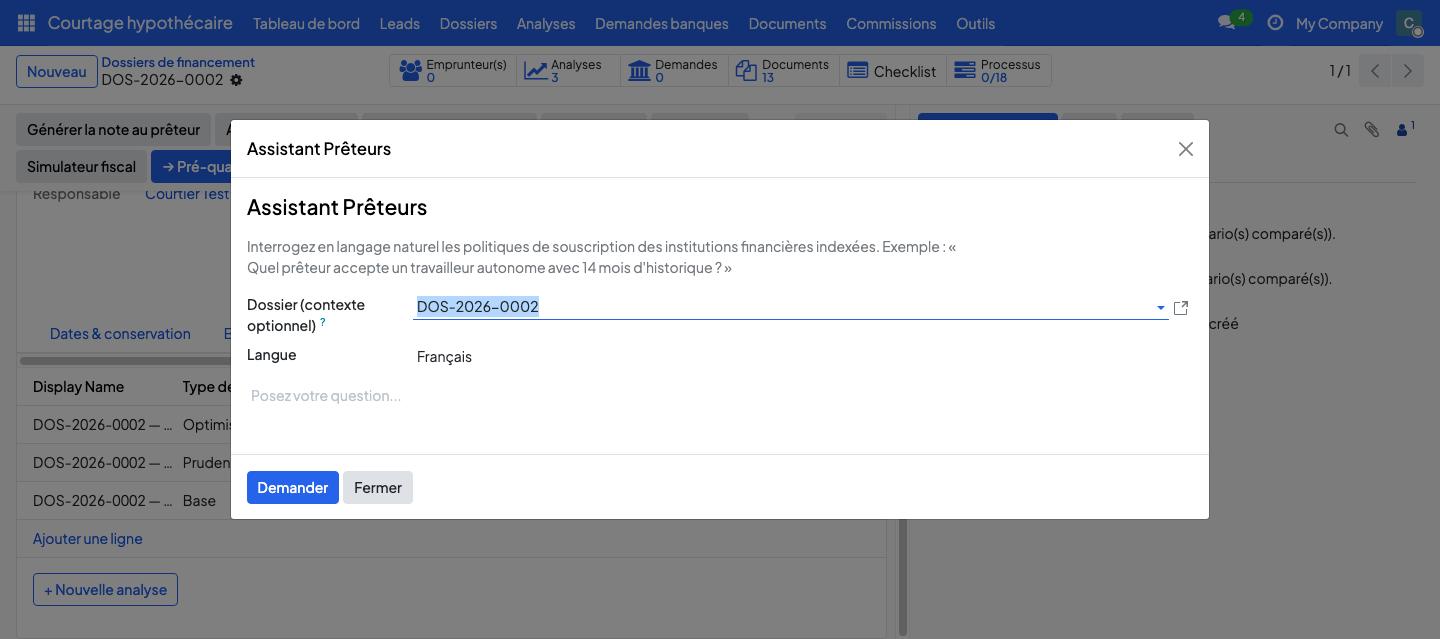
Task: Click the Ajouter une ligne link
Action: click(88, 539)
